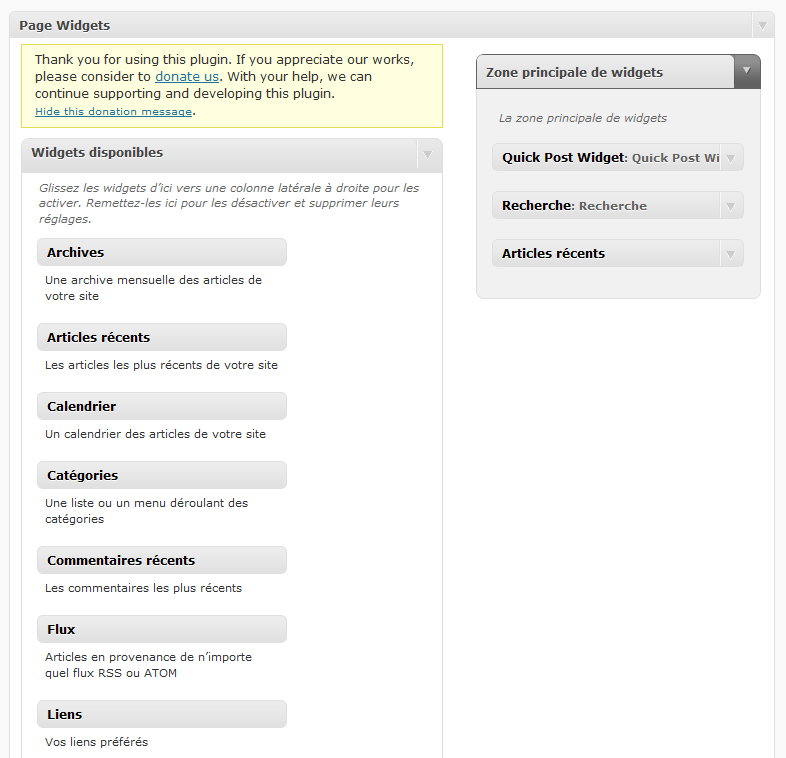The height and width of the screenshot is (758, 786).
Task: Click the Page Widgets panel title
Action: click(x=65, y=26)
